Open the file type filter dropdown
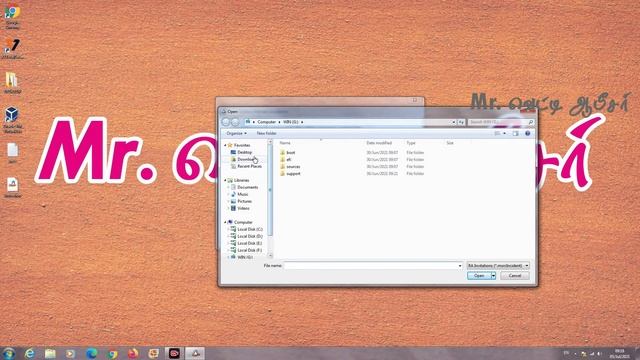The width and height of the screenshot is (640, 360). point(498,266)
